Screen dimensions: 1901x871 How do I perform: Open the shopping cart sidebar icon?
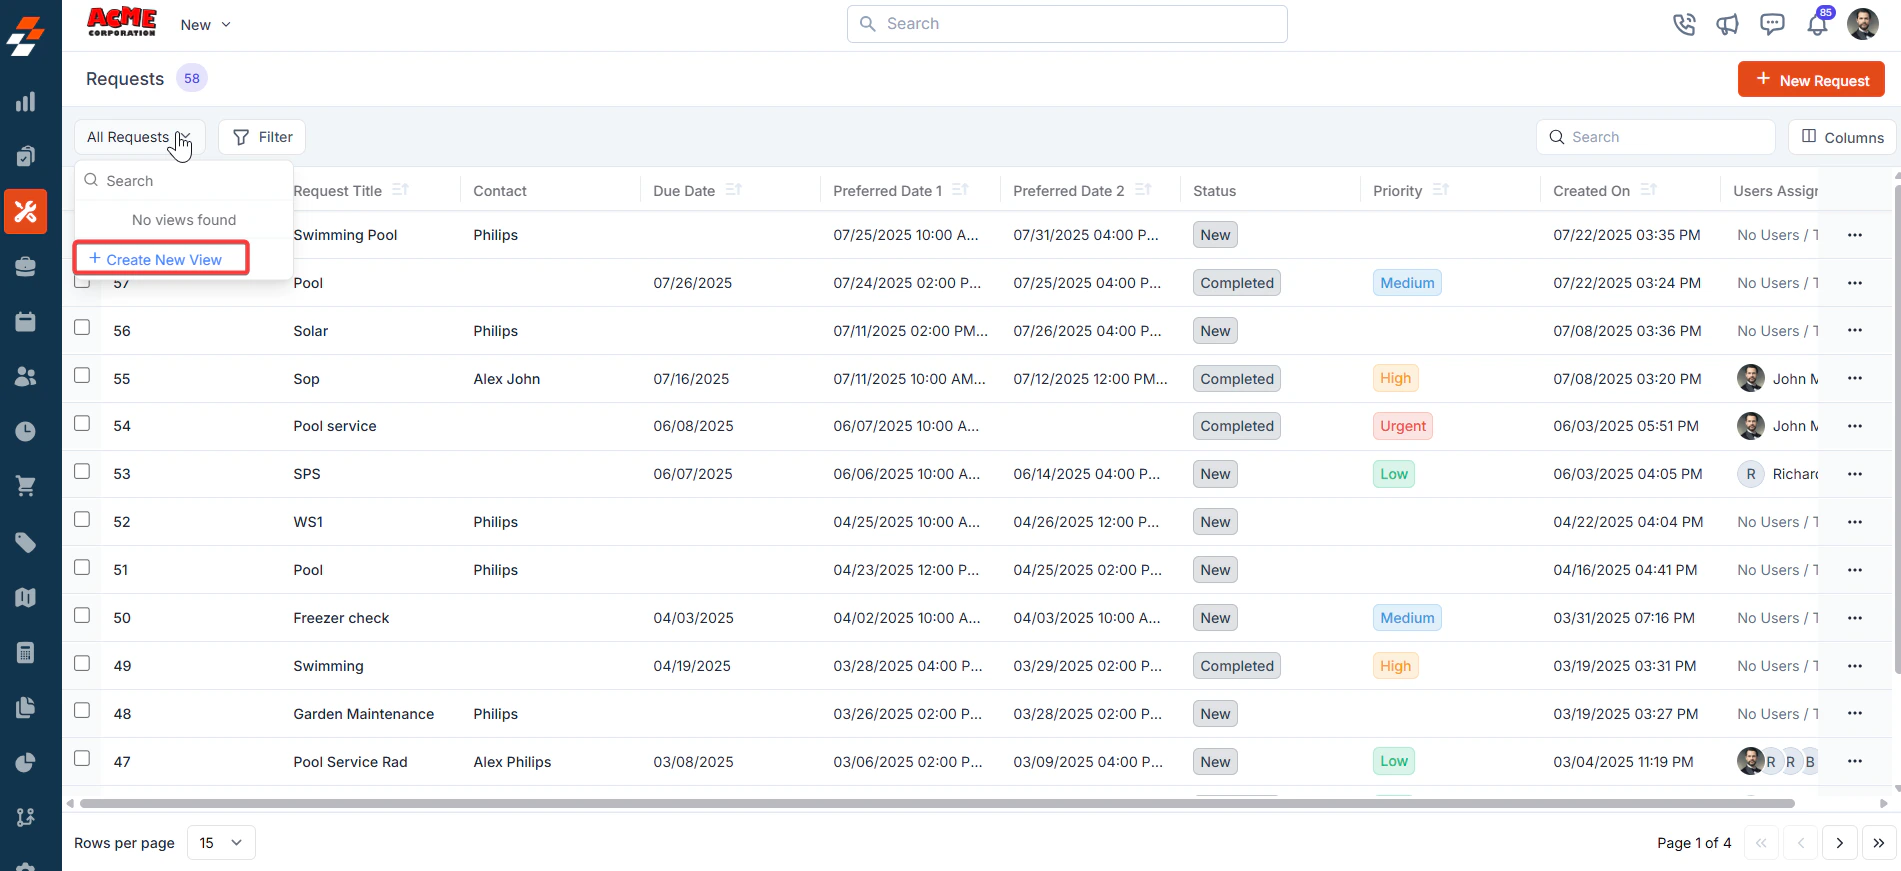pos(26,487)
